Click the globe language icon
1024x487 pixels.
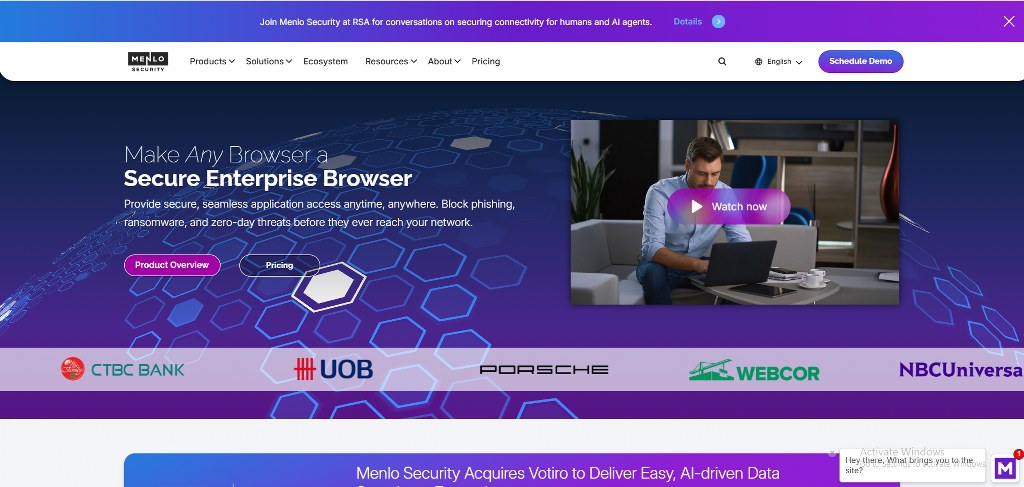coord(758,62)
